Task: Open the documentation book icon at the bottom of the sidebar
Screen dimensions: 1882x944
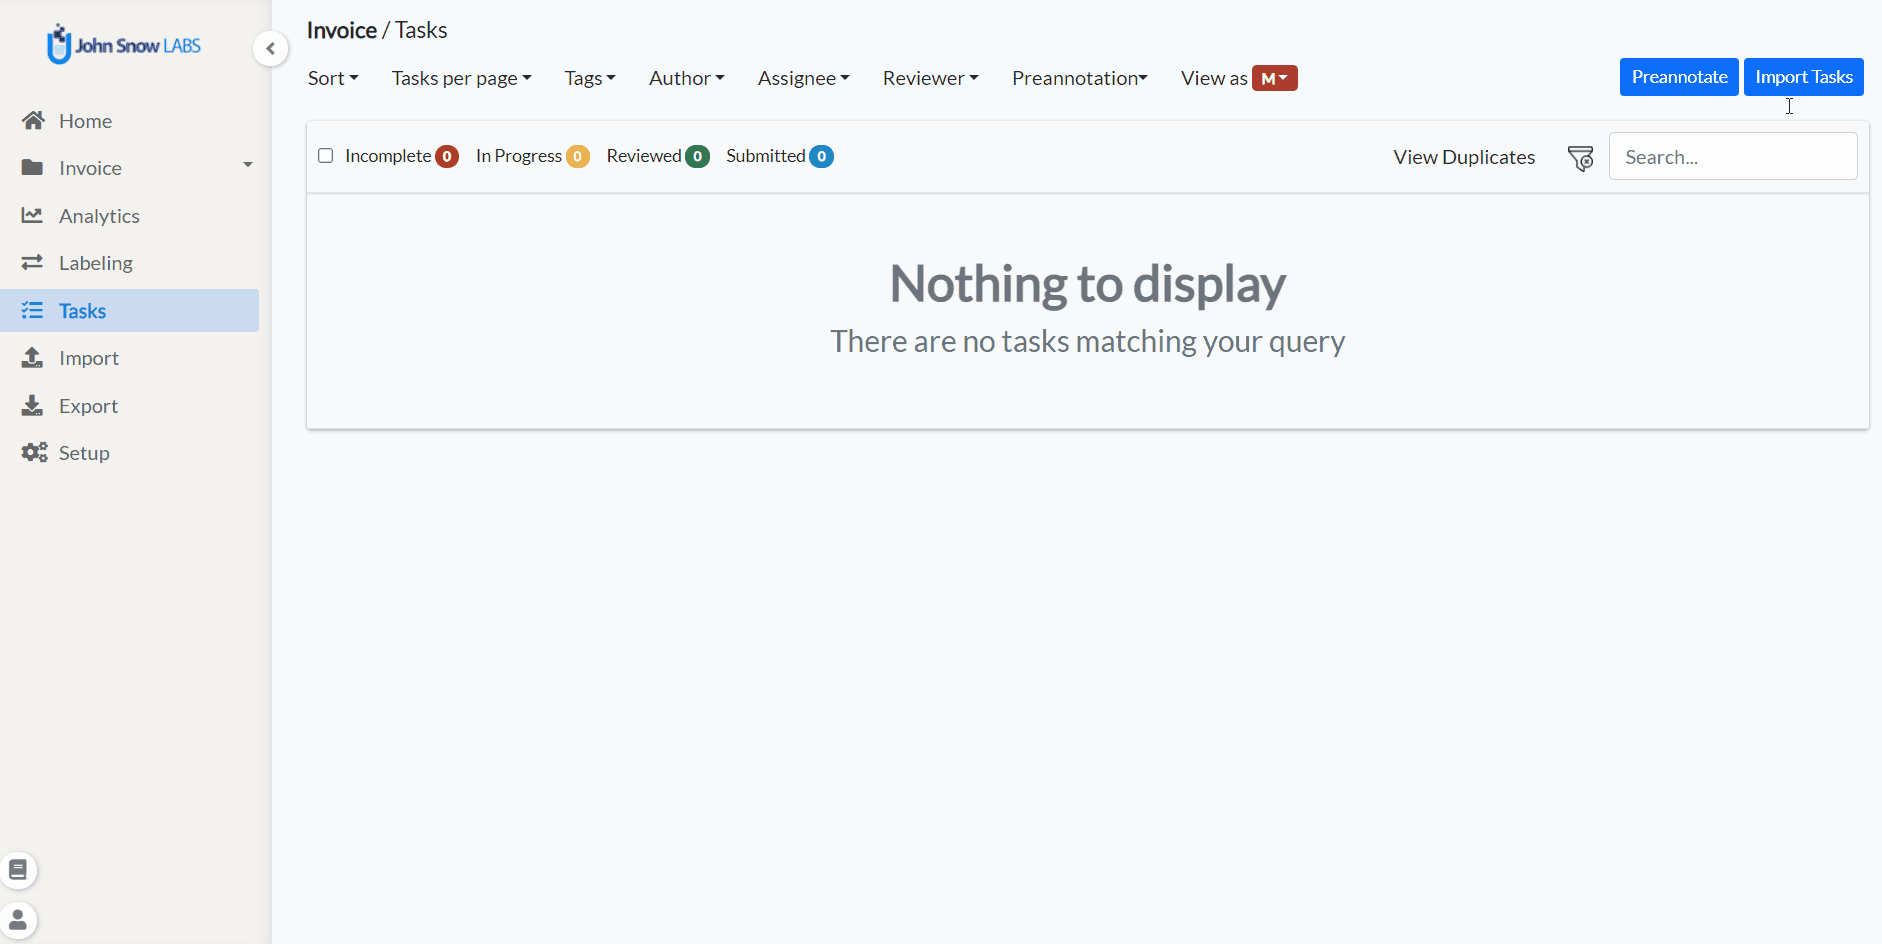Action: pyautogui.click(x=18, y=870)
